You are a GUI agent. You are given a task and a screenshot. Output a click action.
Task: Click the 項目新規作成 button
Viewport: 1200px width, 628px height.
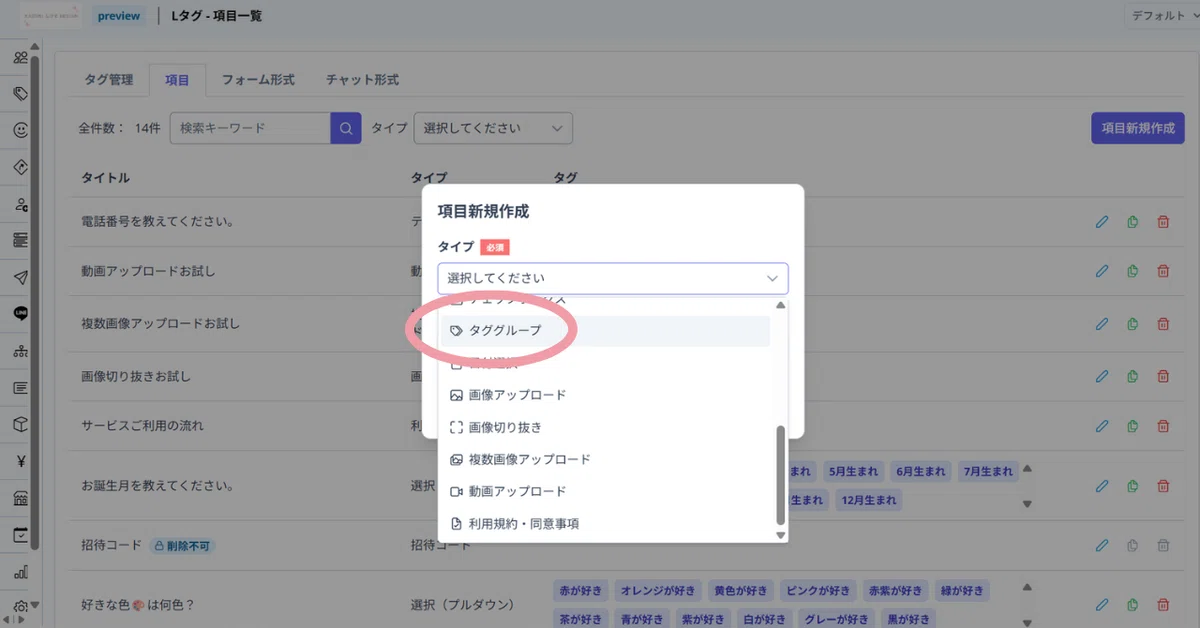click(x=1138, y=128)
